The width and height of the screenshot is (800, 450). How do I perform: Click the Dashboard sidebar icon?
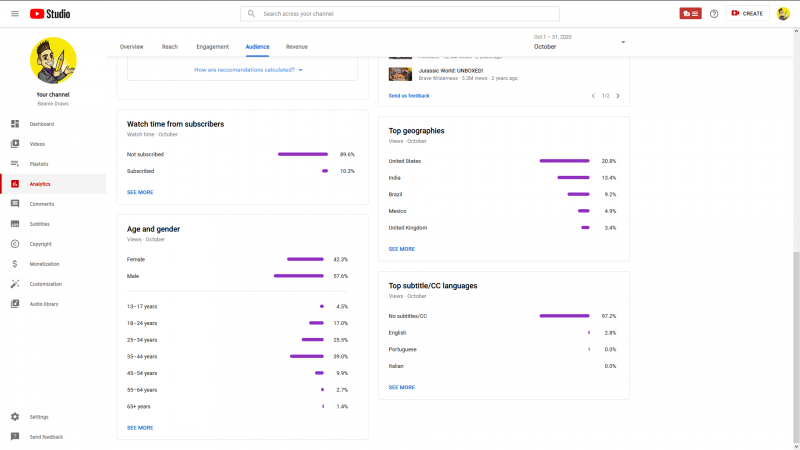(15, 124)
